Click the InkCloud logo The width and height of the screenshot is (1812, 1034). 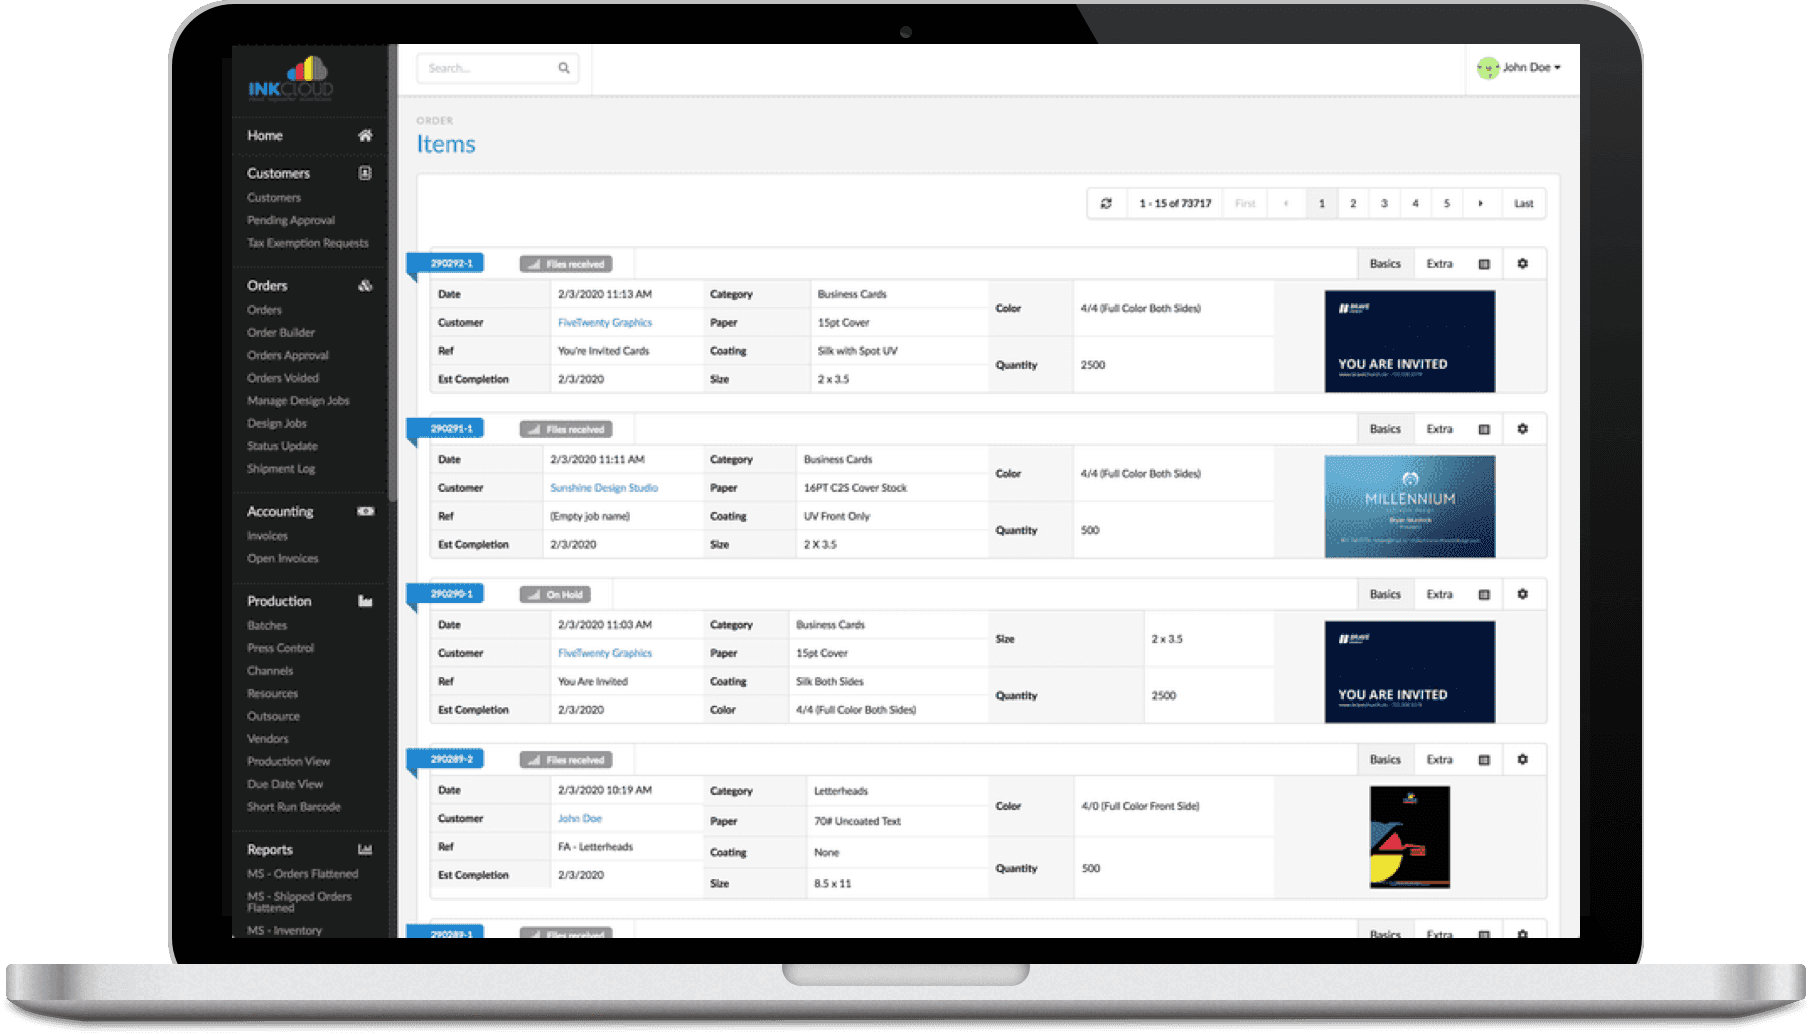(291, 79)
